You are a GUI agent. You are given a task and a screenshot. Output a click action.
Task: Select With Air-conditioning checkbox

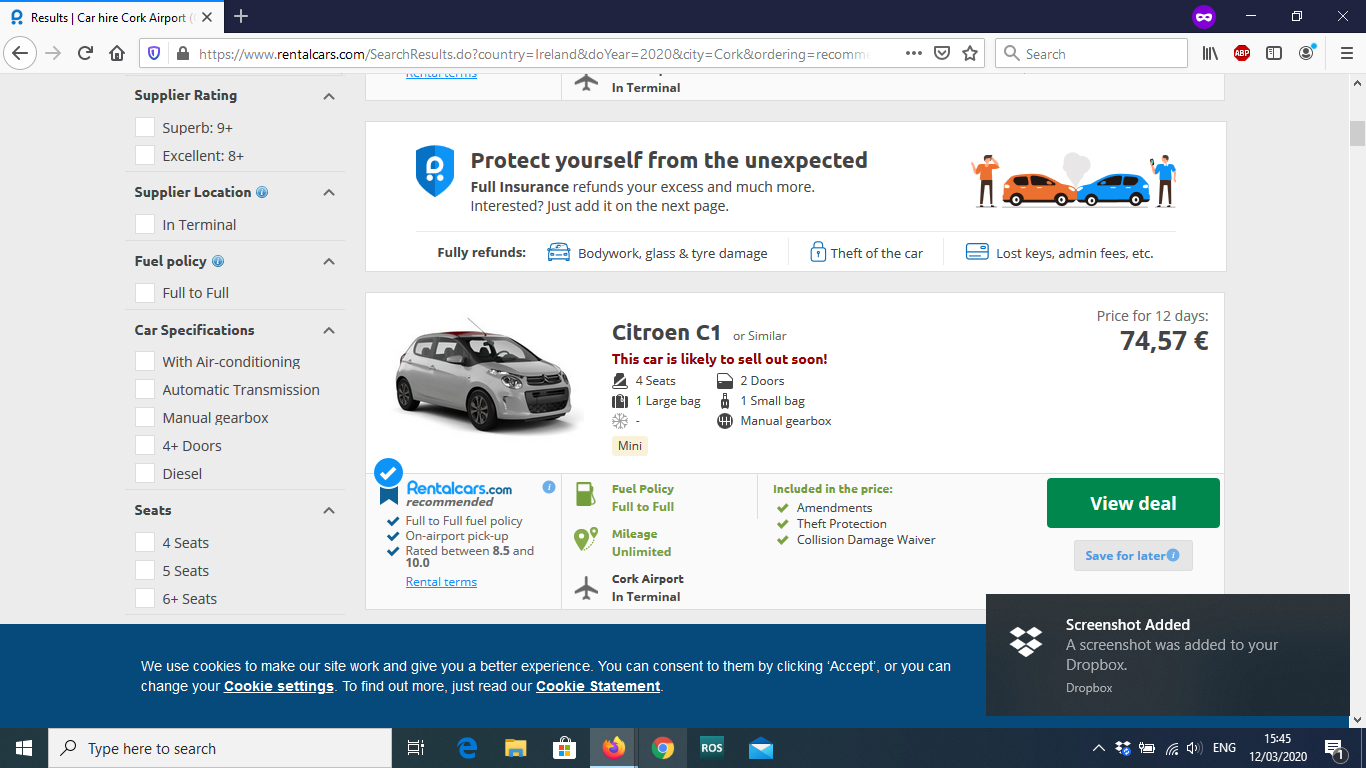pyautogui.click(x=145, y=361)
